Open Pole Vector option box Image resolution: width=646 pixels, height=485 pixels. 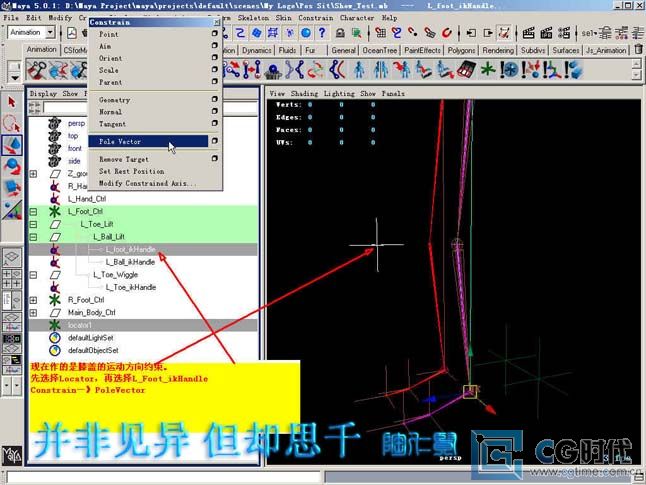point(214,141)
